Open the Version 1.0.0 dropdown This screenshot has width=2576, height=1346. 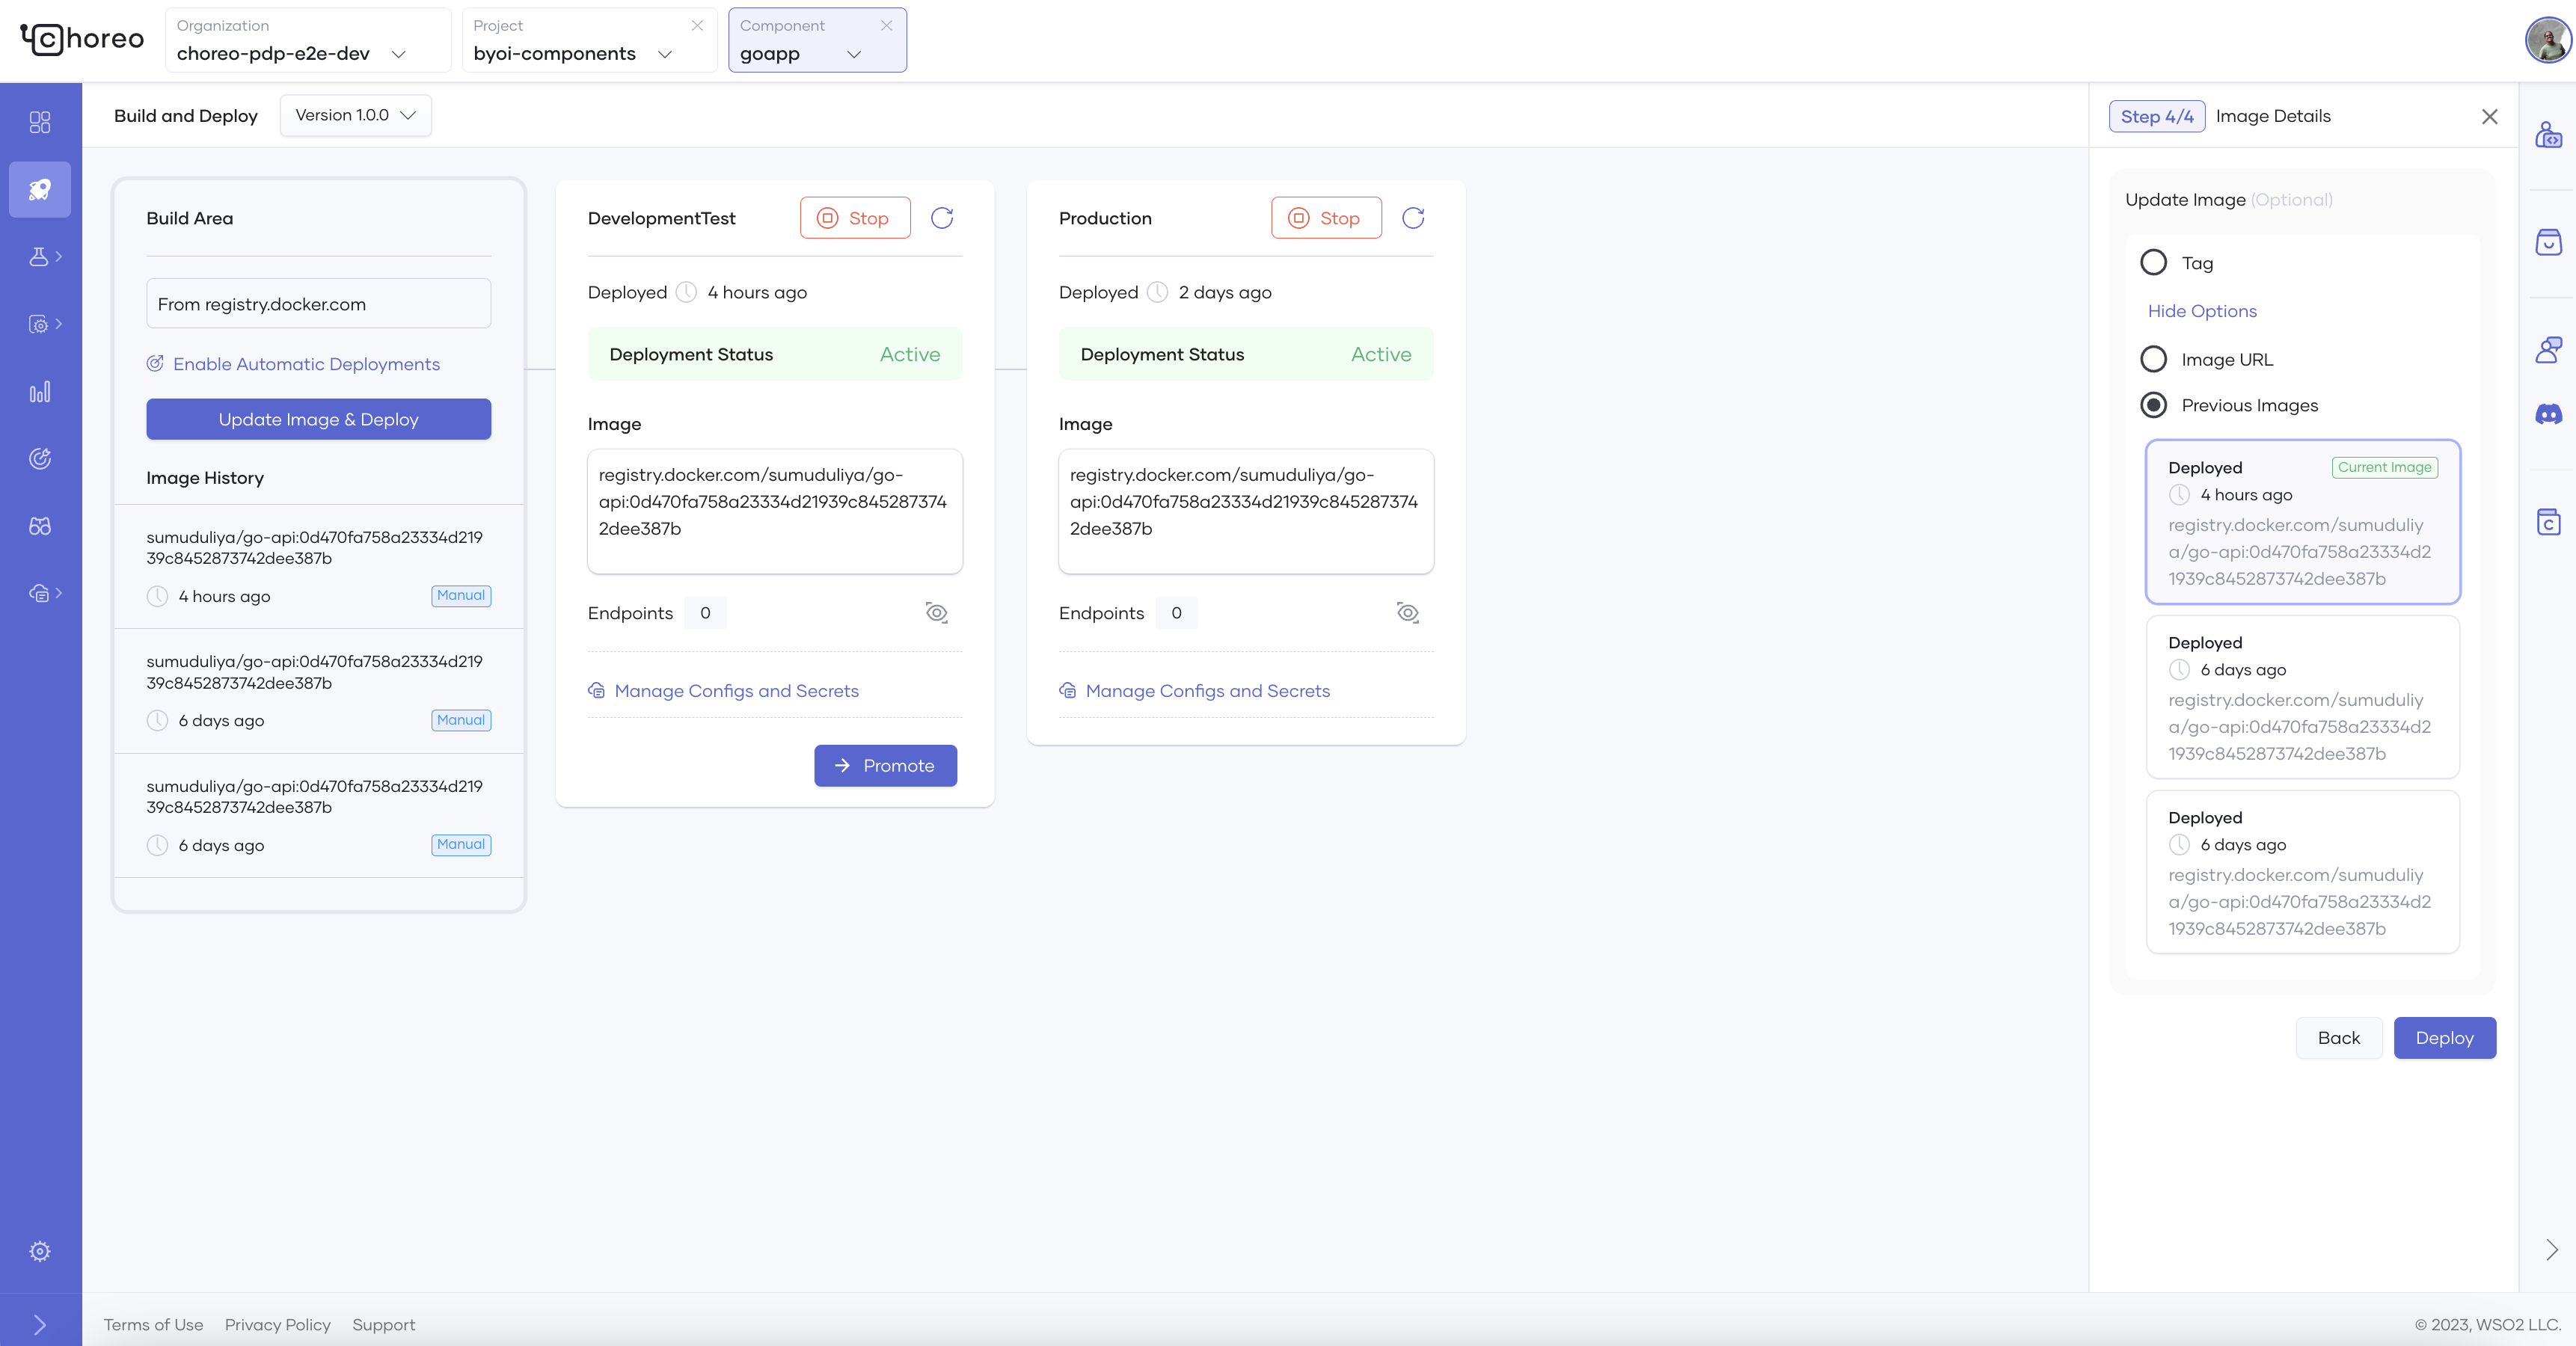(x=355, y=115)
